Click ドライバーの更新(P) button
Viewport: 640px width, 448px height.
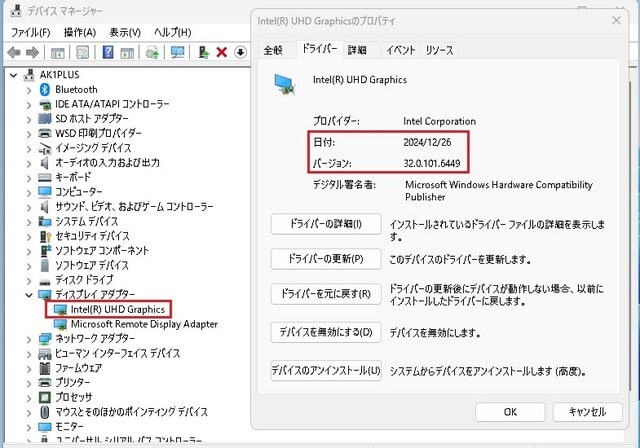pyautogui.click(x=326, y=259)
